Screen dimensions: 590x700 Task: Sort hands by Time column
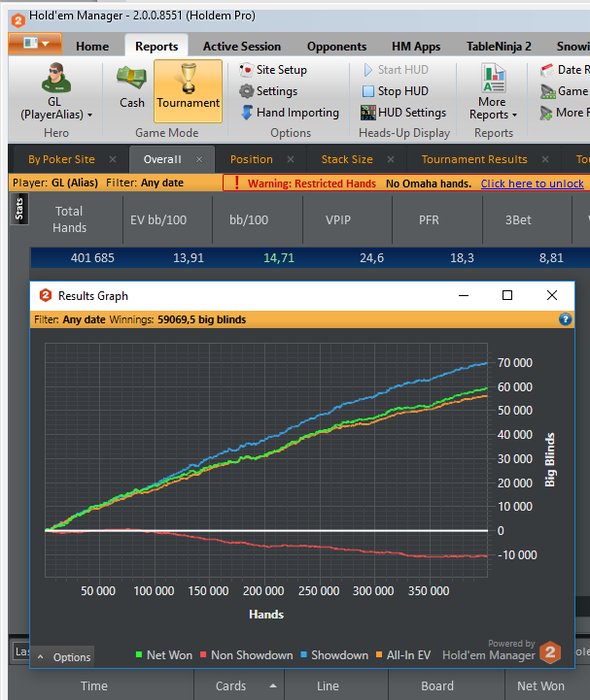click(x=94, y=686)
